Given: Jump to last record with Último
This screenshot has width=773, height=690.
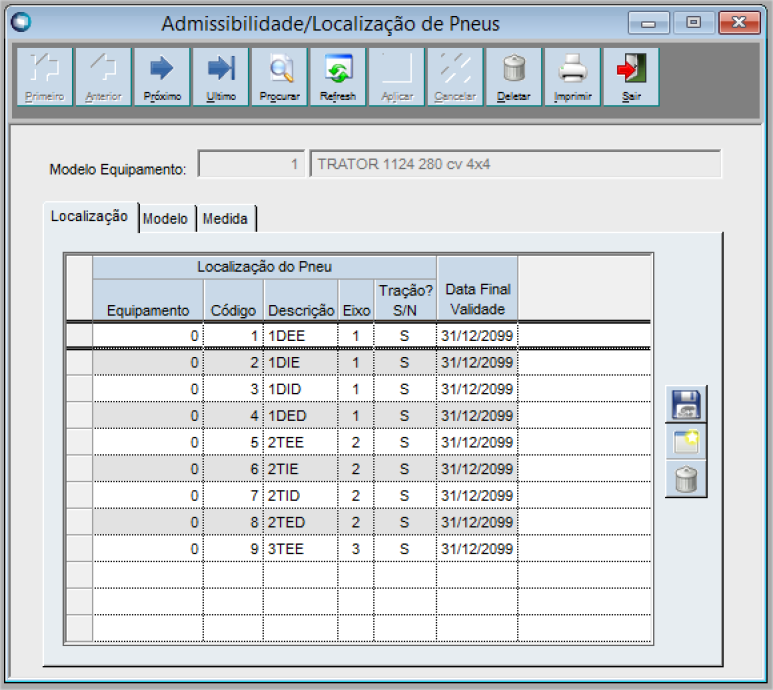Looking at the screenshot, I should pos(221,77).
